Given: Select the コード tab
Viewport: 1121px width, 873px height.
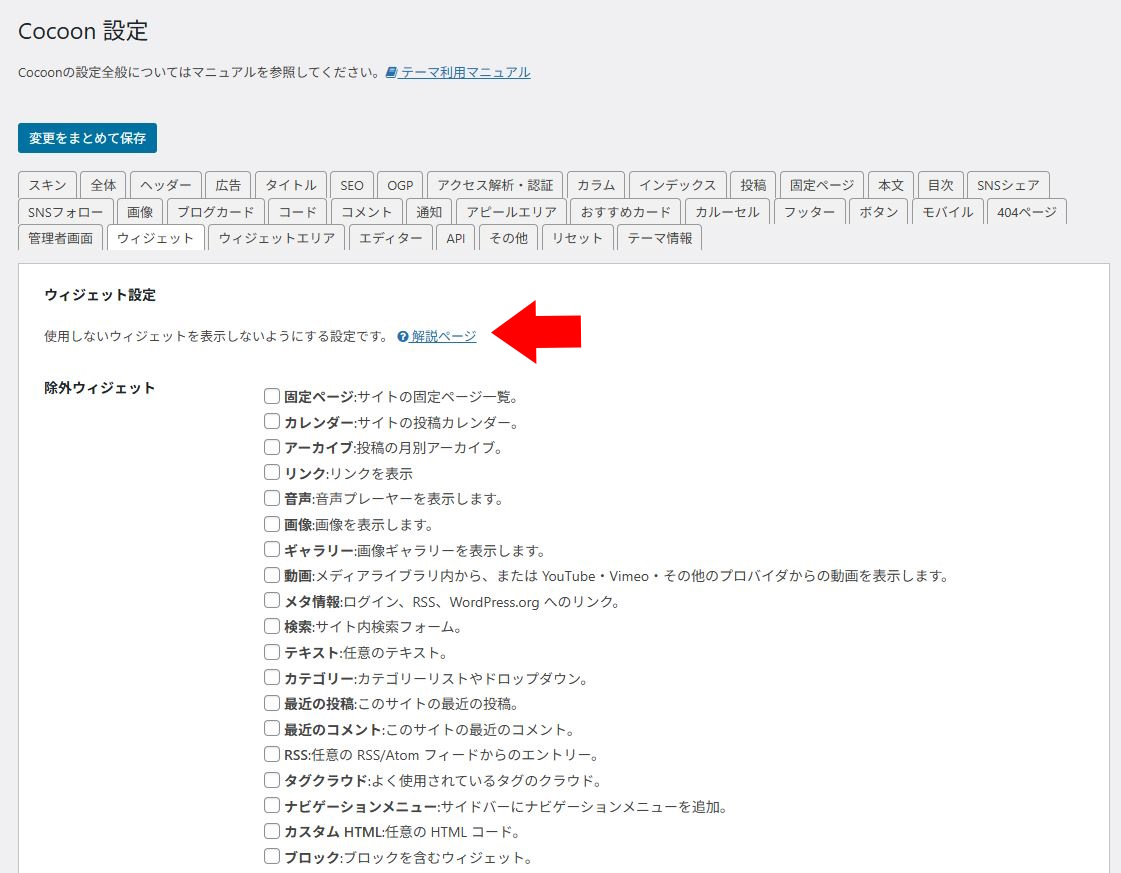Looking at the screenshot, I should (297, 212).
